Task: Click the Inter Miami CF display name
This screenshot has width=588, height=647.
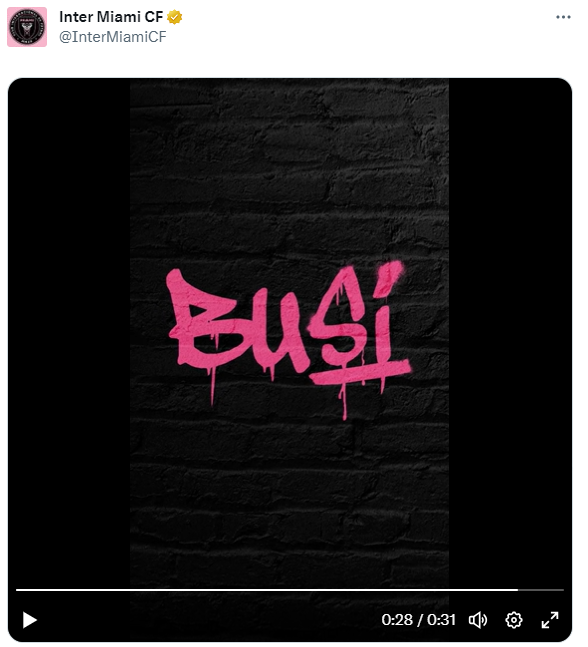Action: coord(111,17)
